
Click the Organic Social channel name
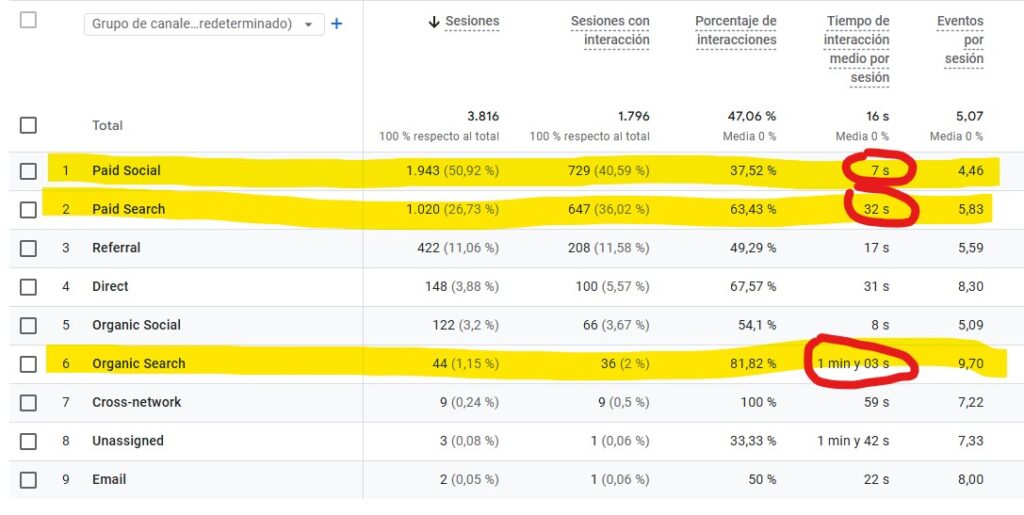pyautogui.click(x=136, y=324)
